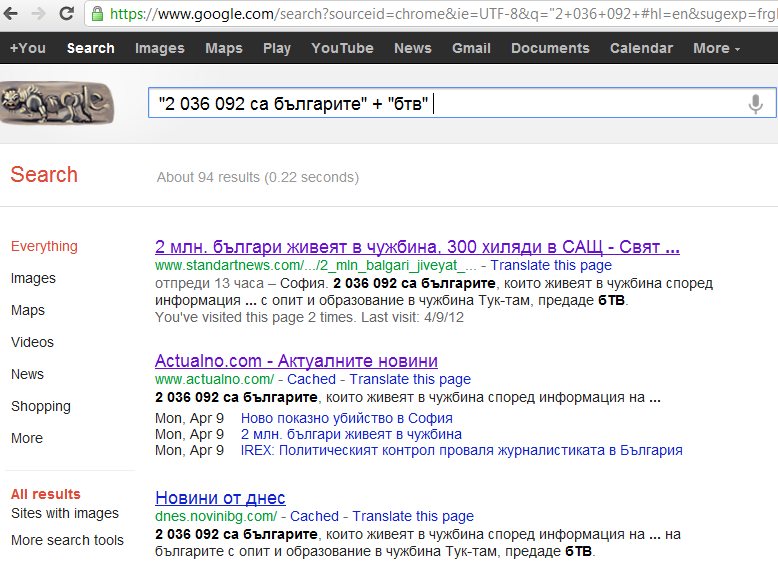The image size is (778, 587).
Task: Expand More in left sidebar categories
Action: 27,438
